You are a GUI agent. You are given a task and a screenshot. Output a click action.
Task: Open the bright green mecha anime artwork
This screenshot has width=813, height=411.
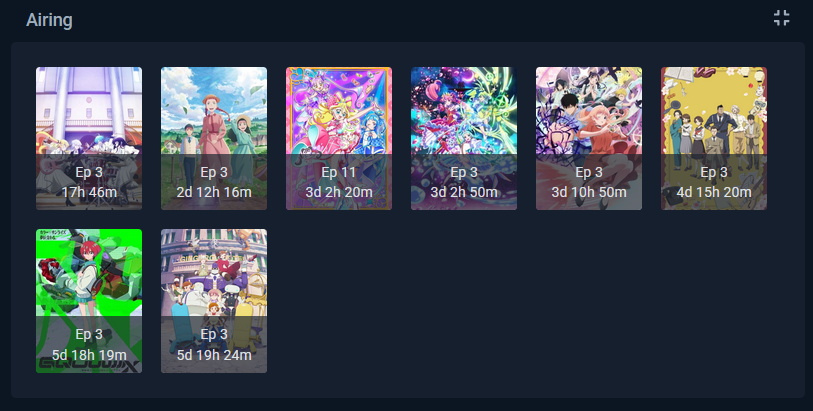(x=89, y=301)
